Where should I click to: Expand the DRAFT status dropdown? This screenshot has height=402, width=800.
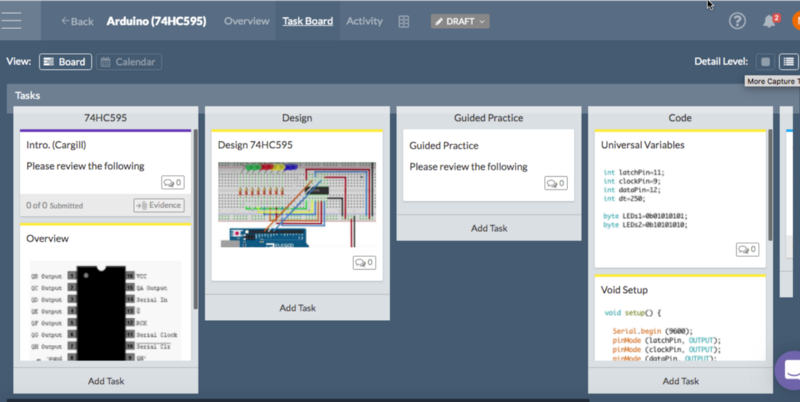tap(460, 21)
